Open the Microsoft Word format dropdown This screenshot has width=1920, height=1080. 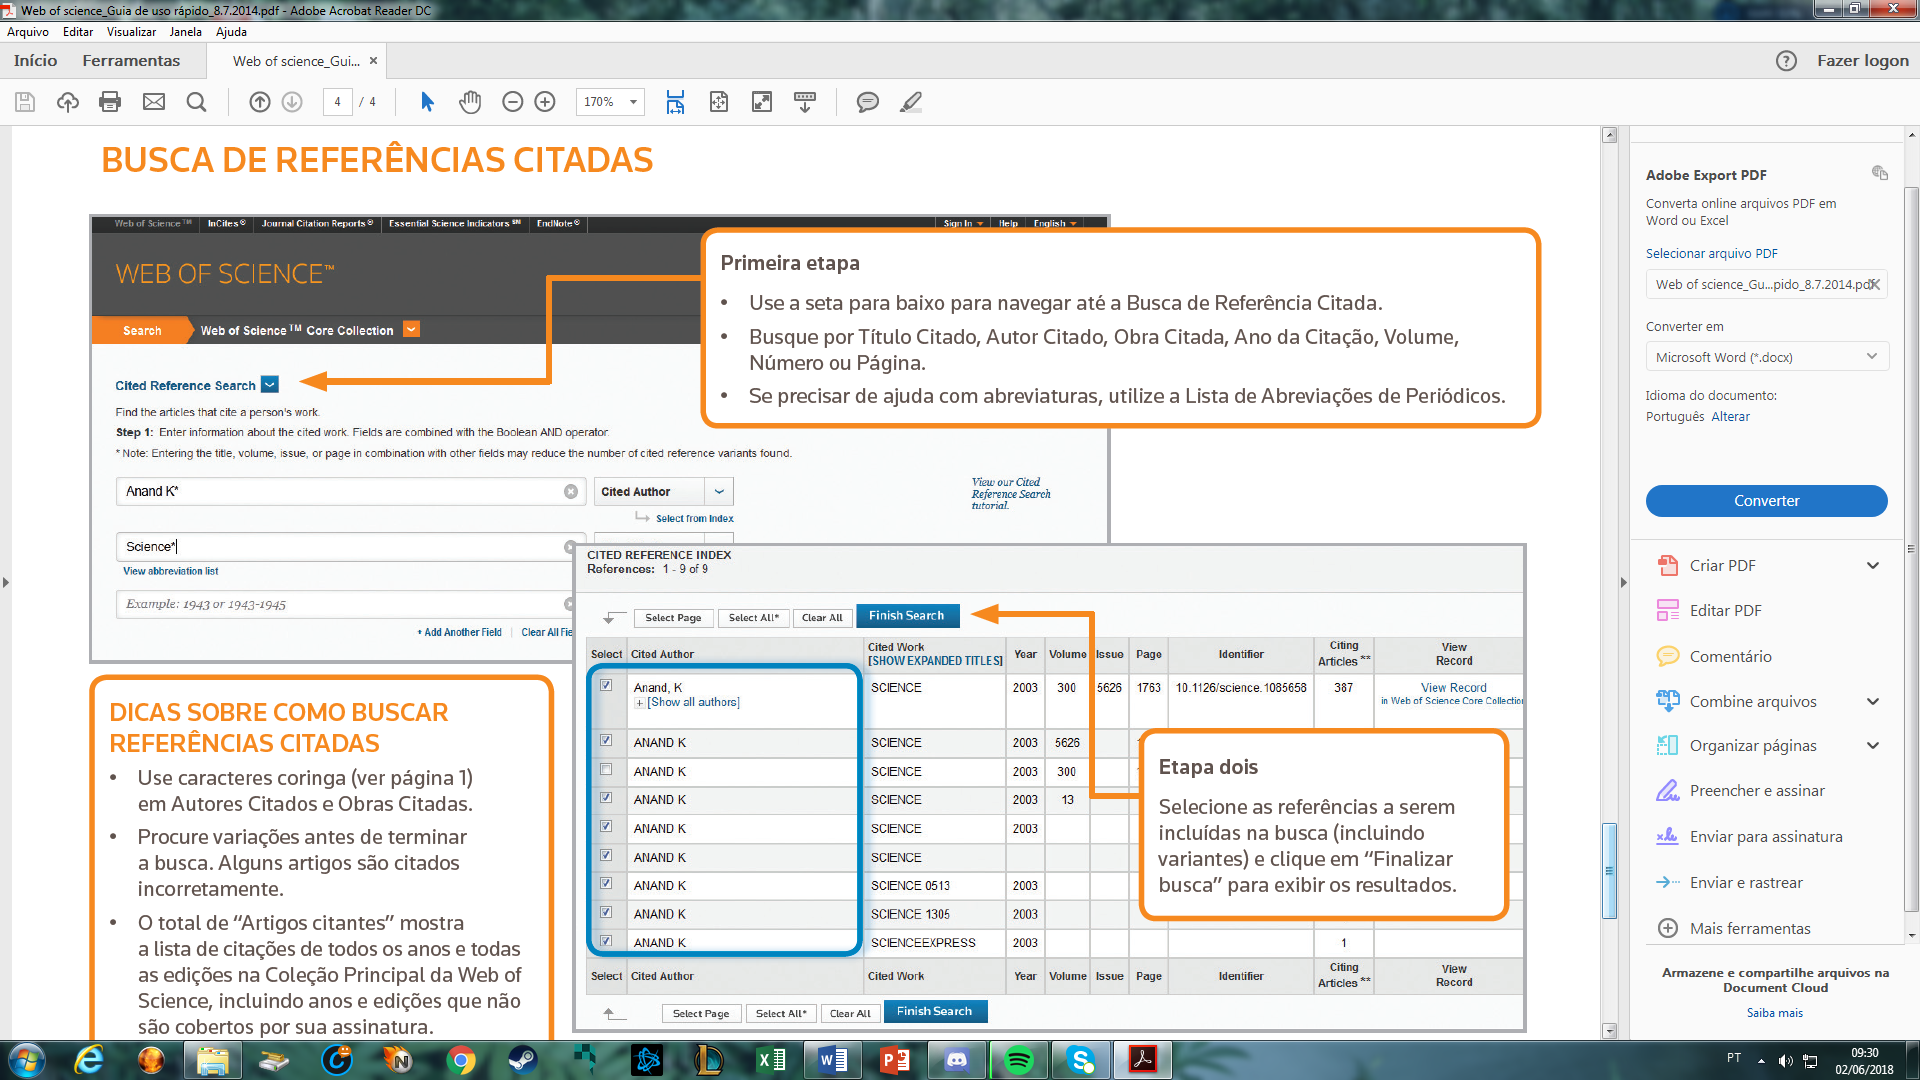coord(1766,357)
